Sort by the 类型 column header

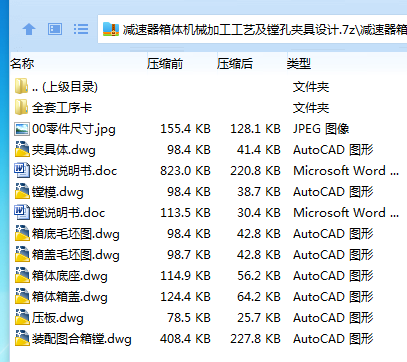[x=299, y=63]
